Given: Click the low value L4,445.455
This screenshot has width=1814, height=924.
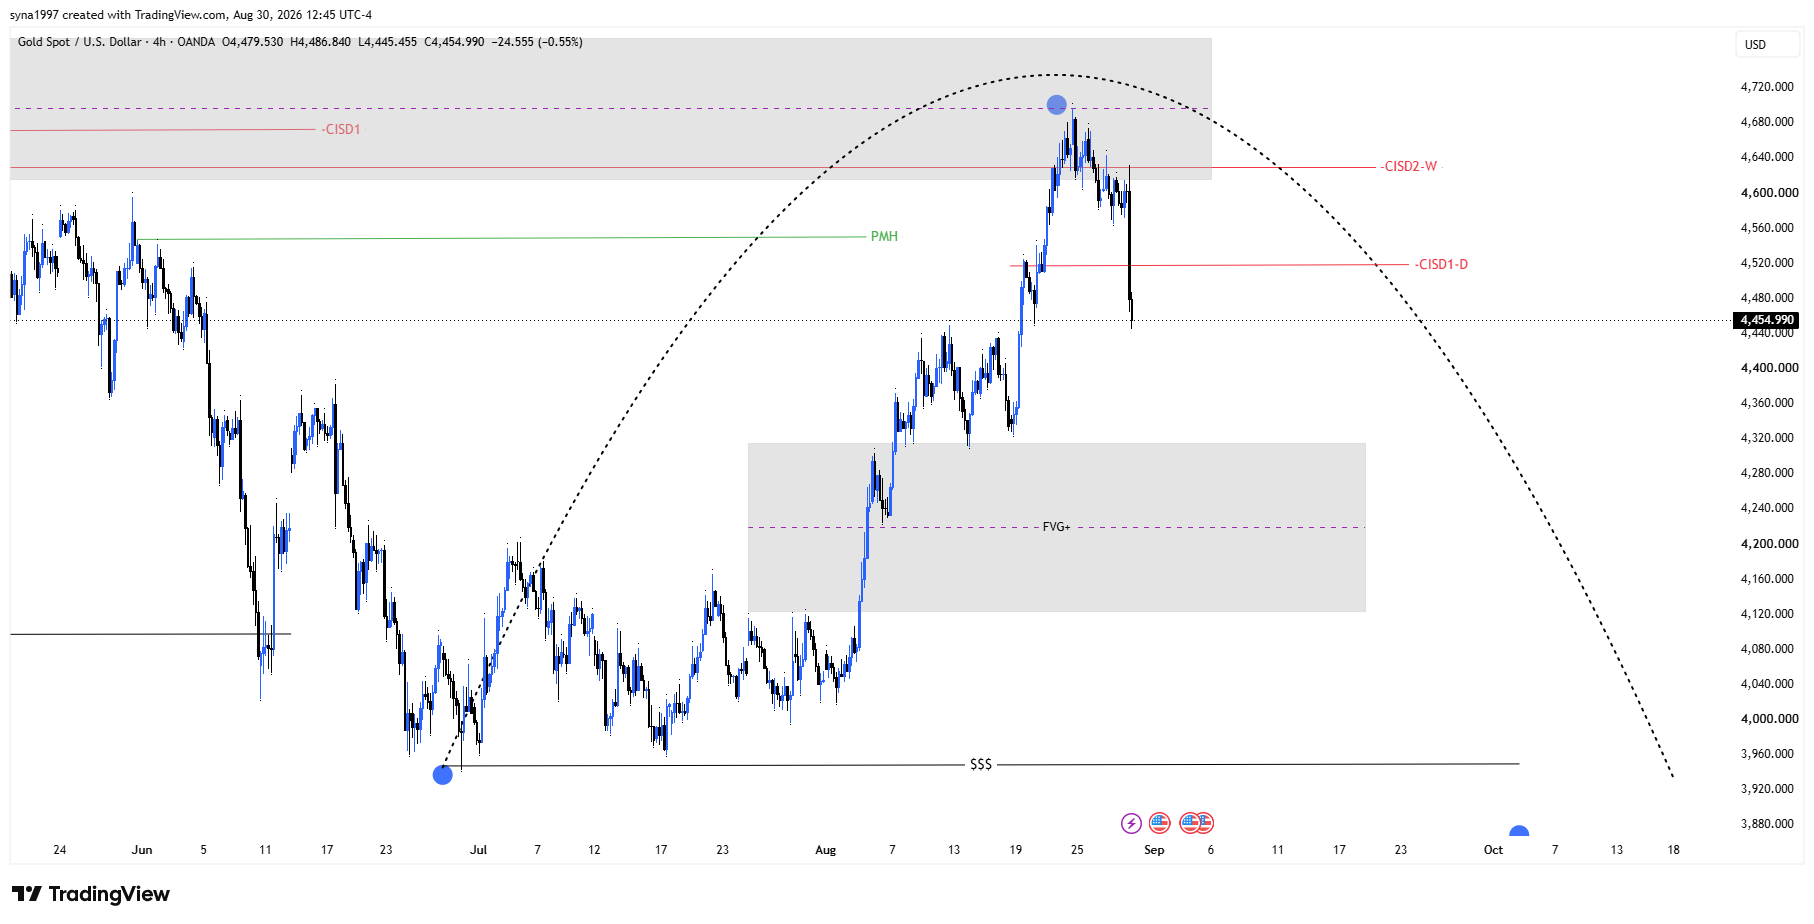Looking at the screenshot, I should [387, 42].
